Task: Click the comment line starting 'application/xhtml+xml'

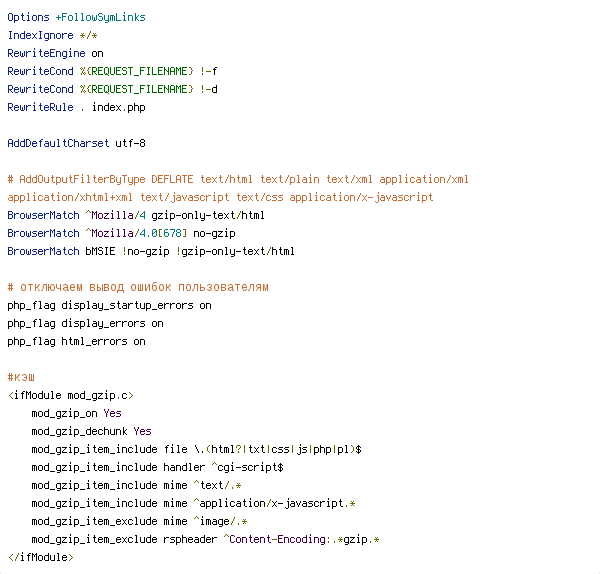Action: coord(220,197)
